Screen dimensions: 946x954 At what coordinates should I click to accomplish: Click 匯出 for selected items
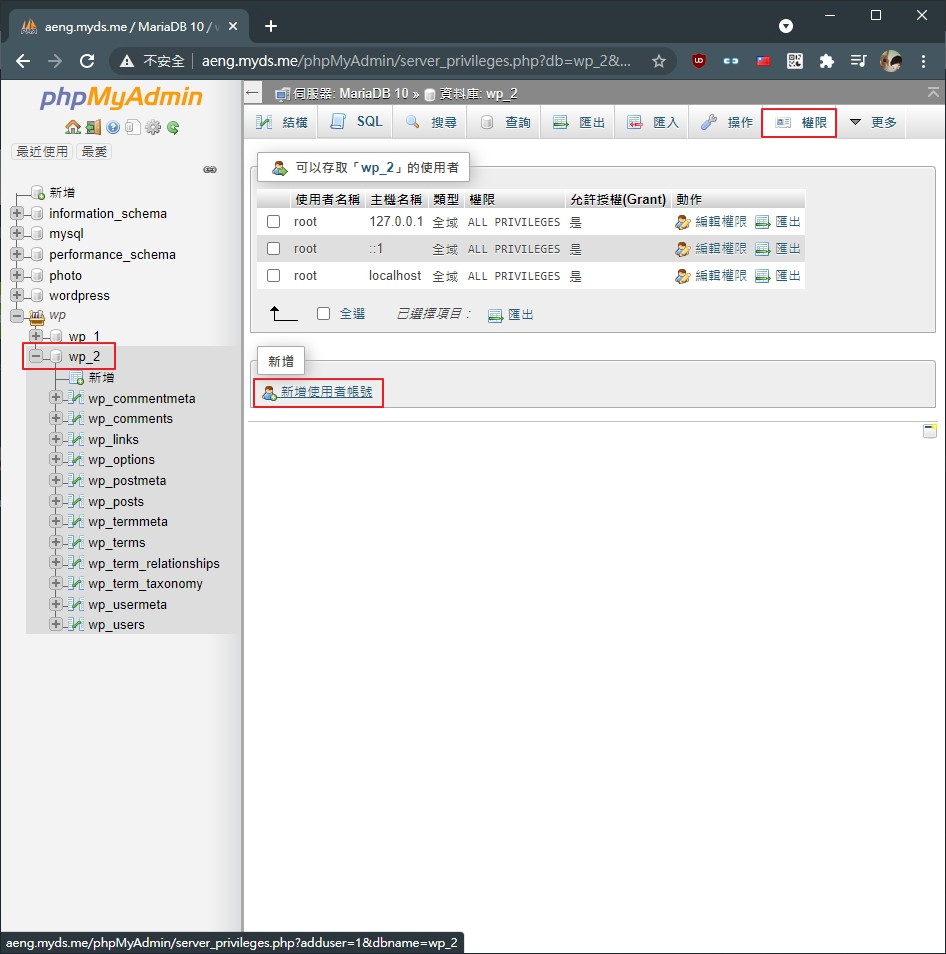pyautogui.click(x=520, y=315)
